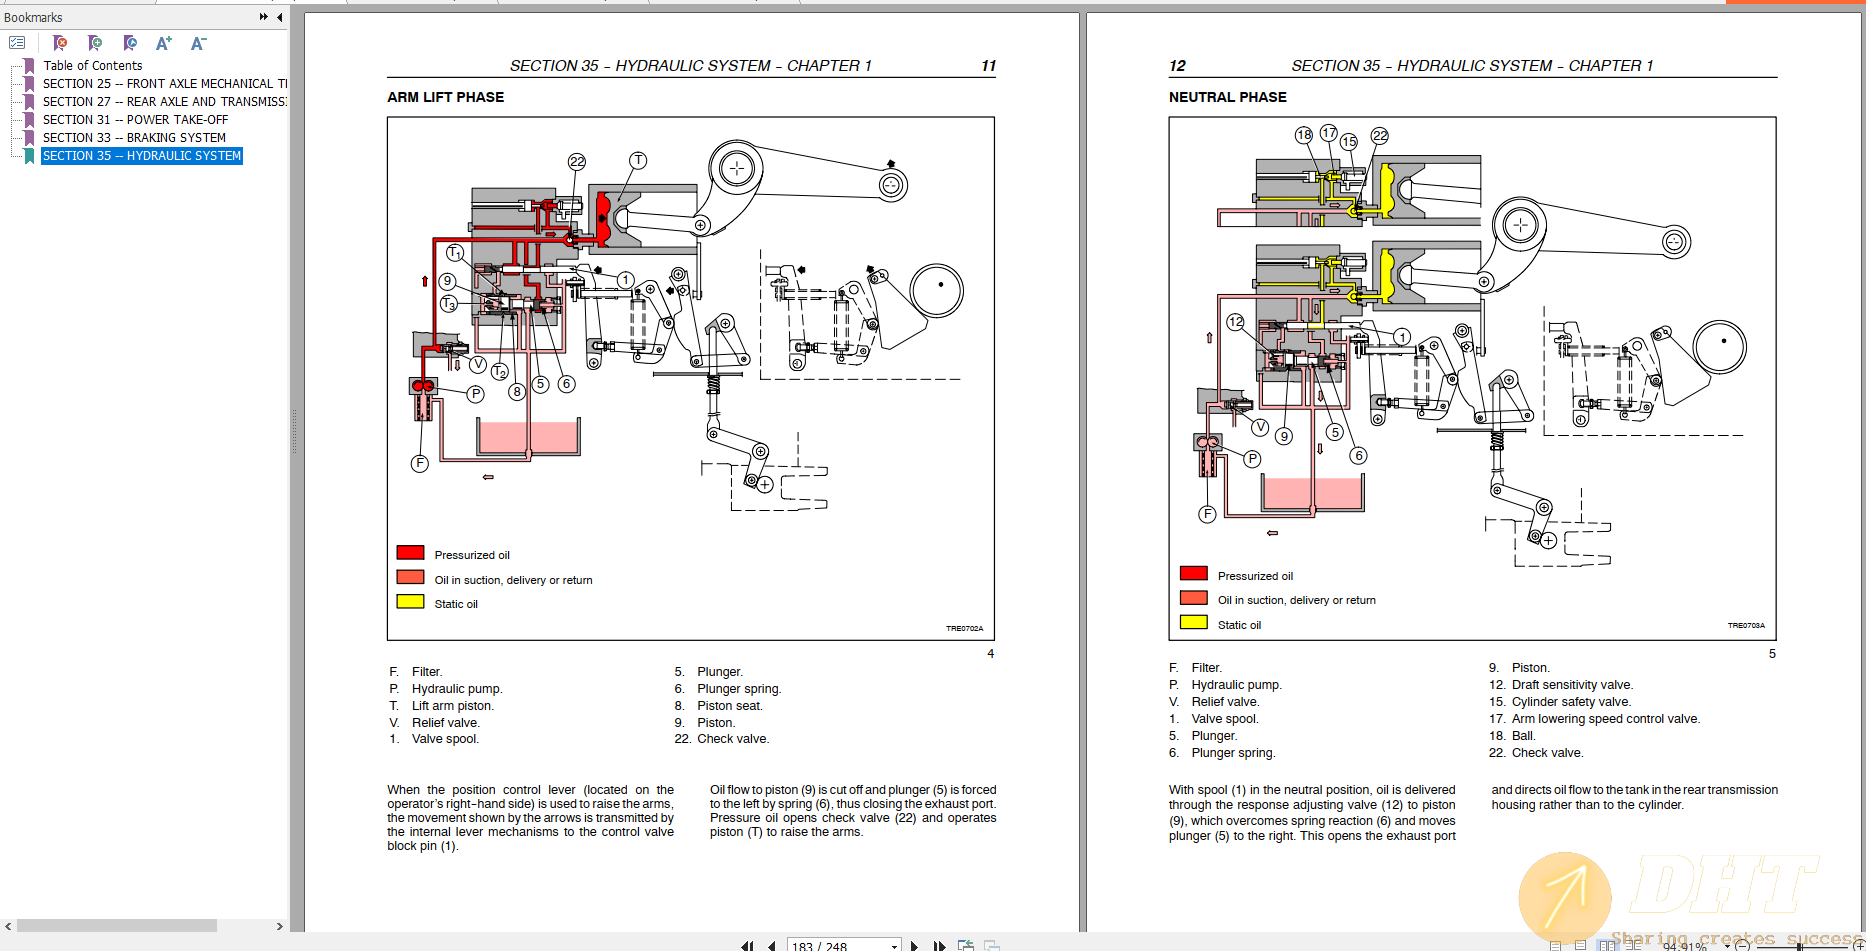Delete the selected bookmark
Image resolution: width=1866 pixels, height=951 pixels.
pyautogui.click(x=60, y=43)
